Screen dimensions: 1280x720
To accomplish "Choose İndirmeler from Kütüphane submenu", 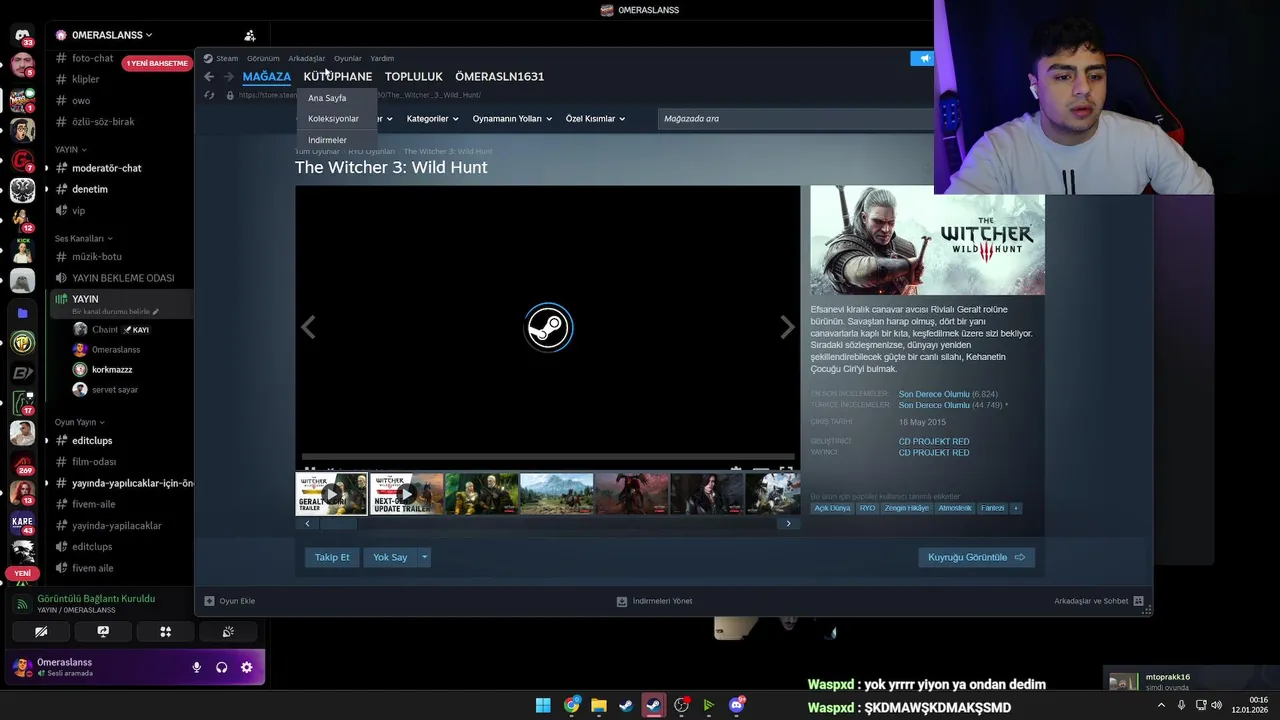I will 327,140.
